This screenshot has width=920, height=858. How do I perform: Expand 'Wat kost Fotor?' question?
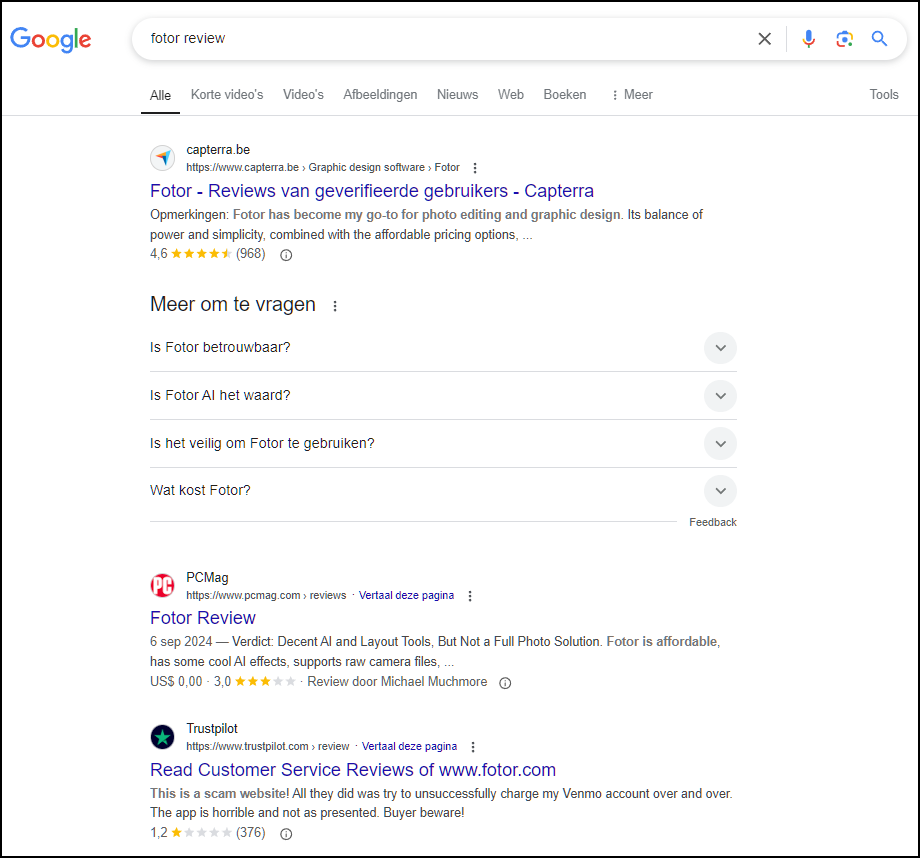coord(720,491)
